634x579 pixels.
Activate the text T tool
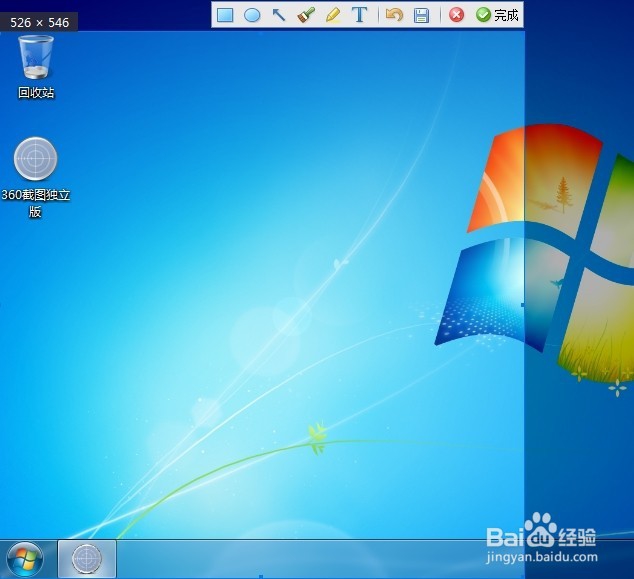pos(359,15)
